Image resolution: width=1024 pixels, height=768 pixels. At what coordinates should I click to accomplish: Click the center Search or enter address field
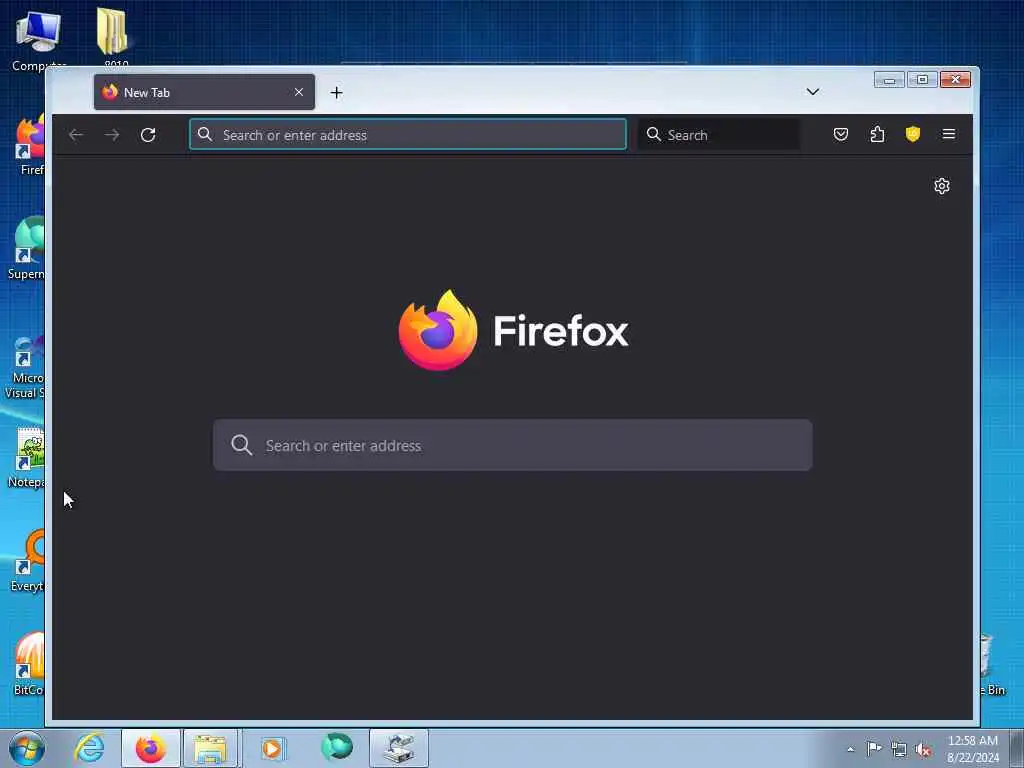tap(513, 445)
